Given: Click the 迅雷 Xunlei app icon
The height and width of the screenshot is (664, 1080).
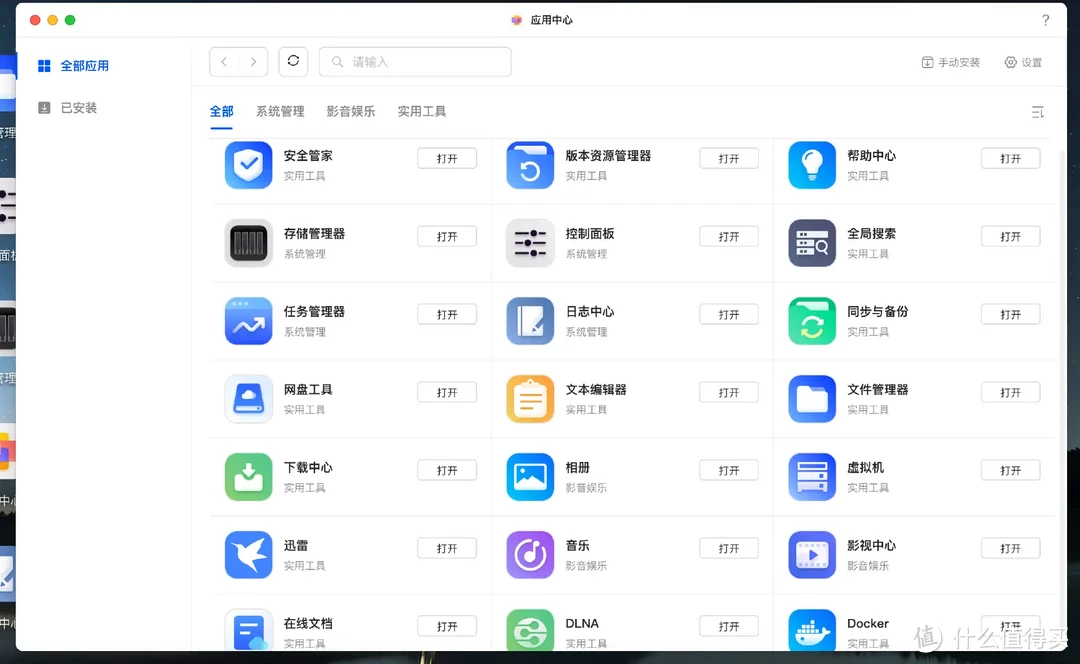Looking at the screenshot, I should [x=248, y=555].
